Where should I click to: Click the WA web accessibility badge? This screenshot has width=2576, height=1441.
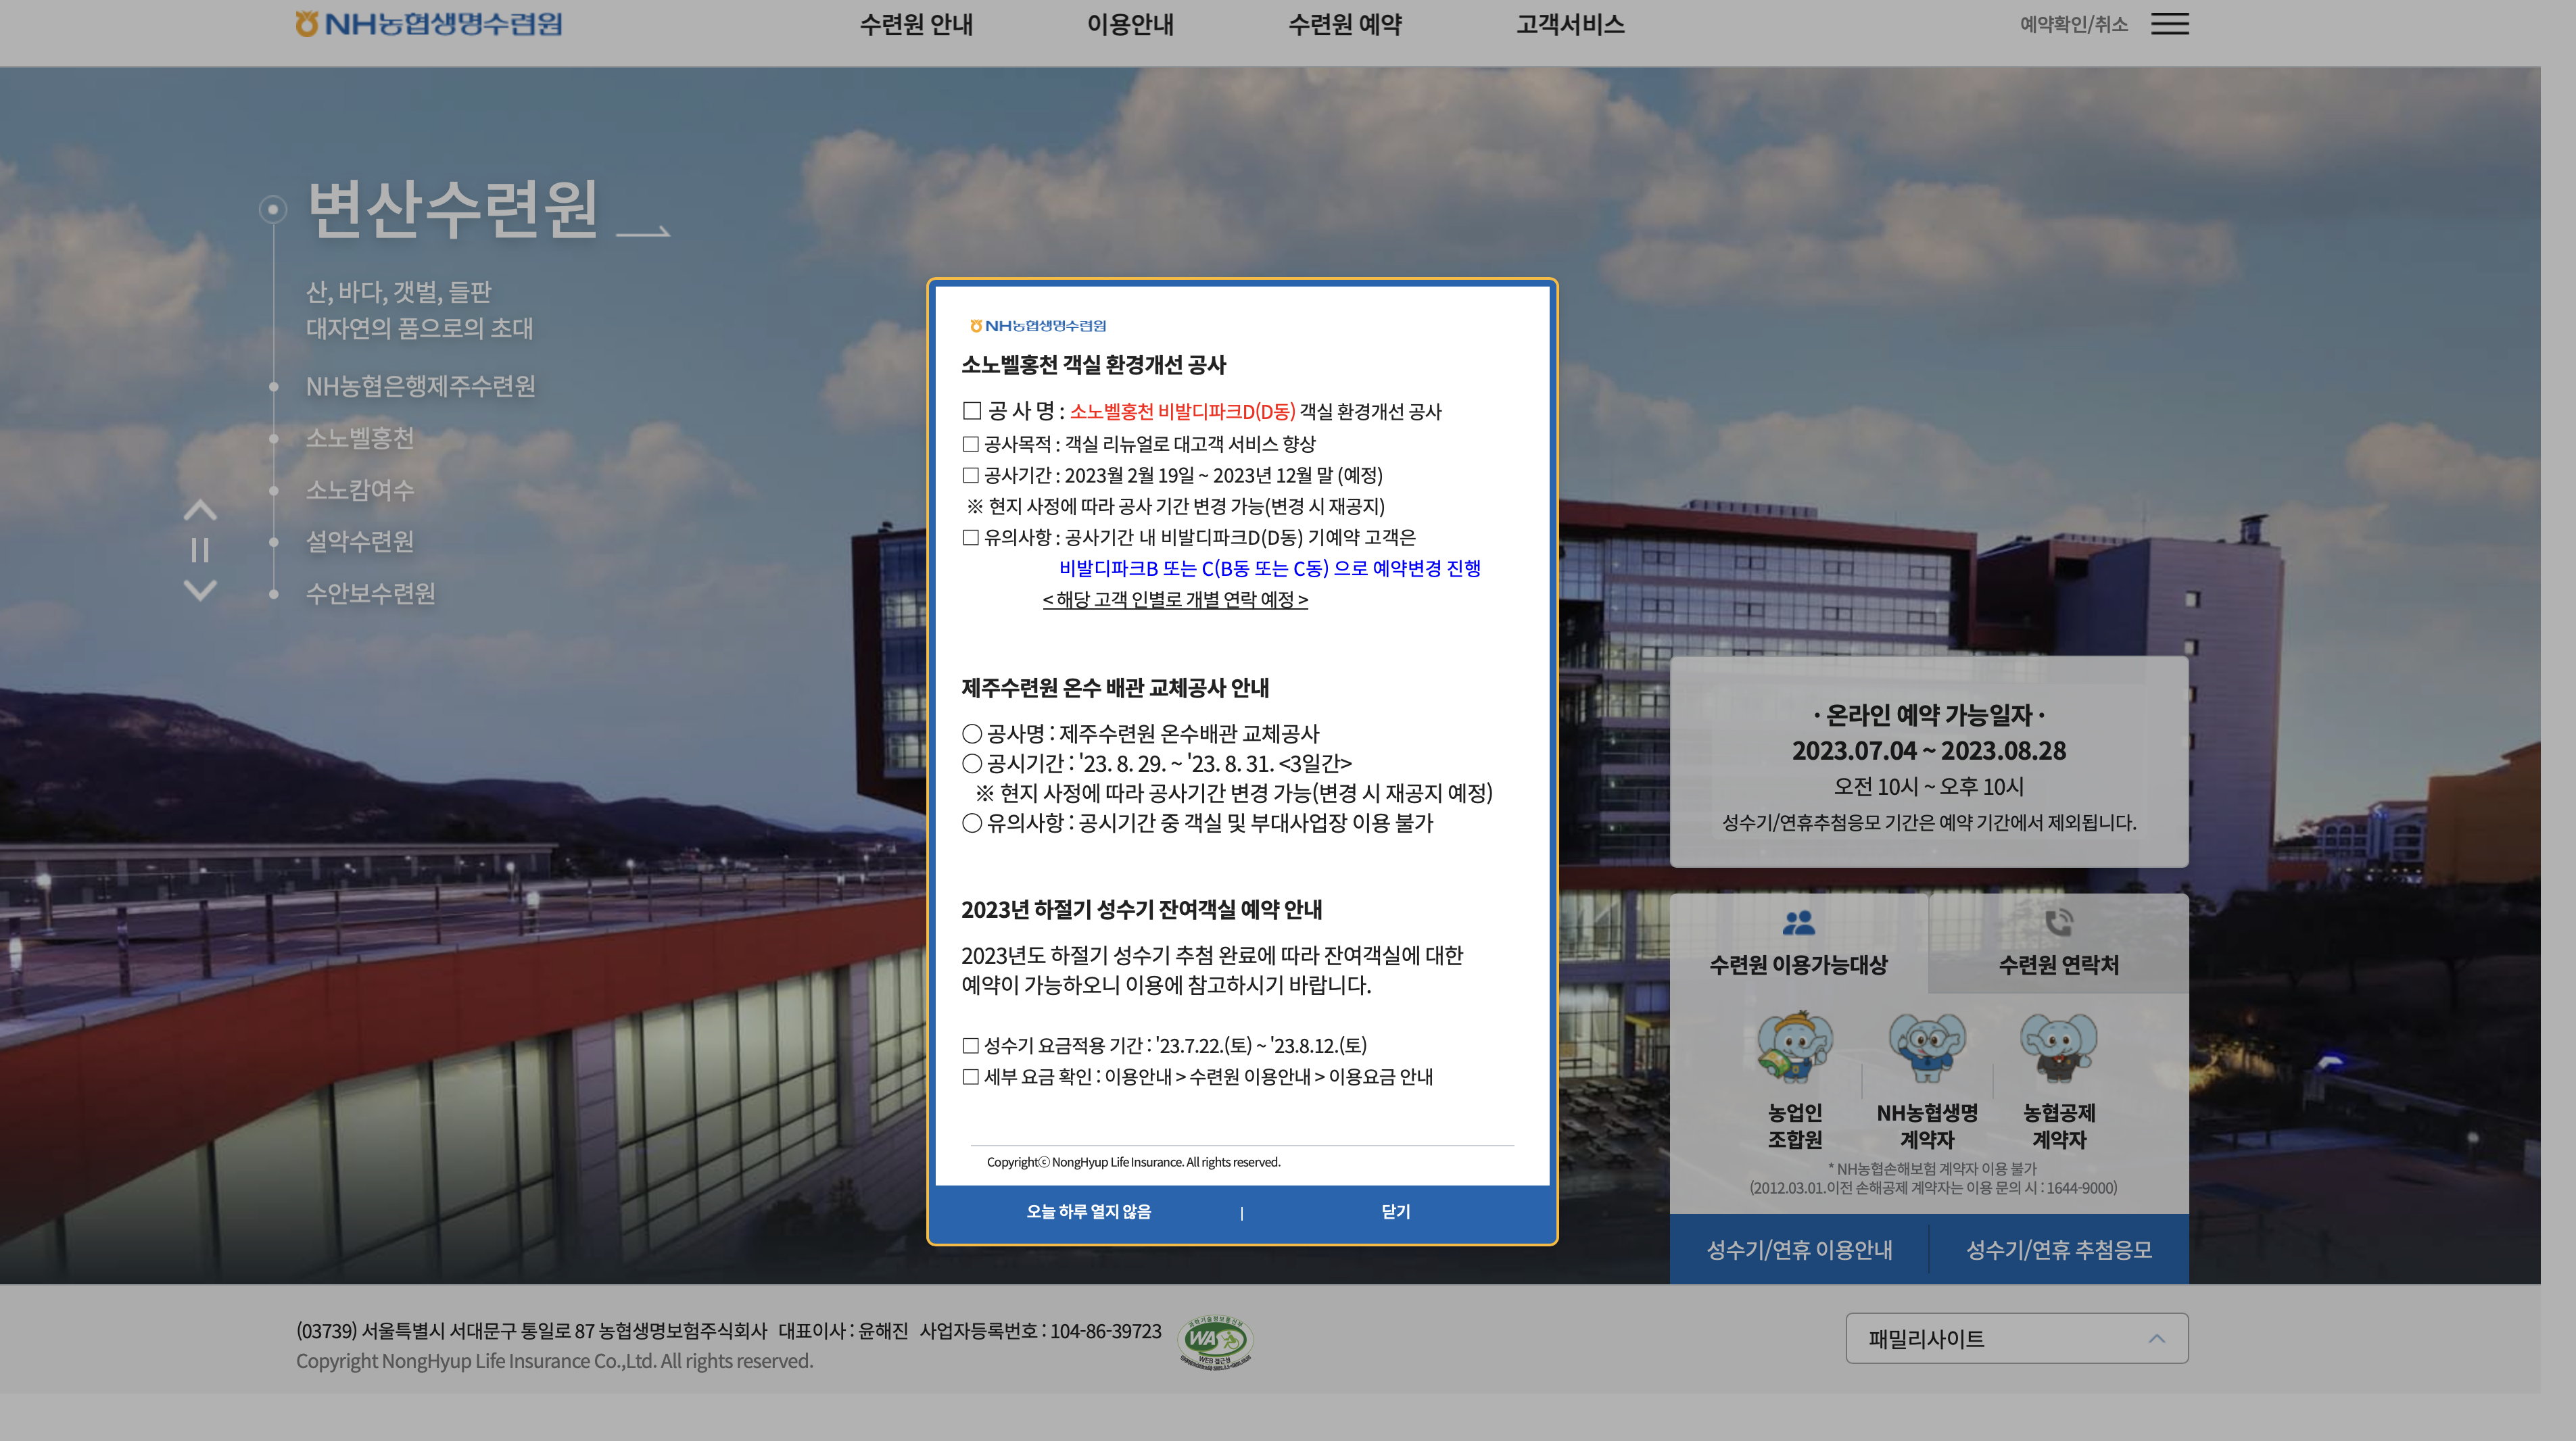[1215, 1341]
